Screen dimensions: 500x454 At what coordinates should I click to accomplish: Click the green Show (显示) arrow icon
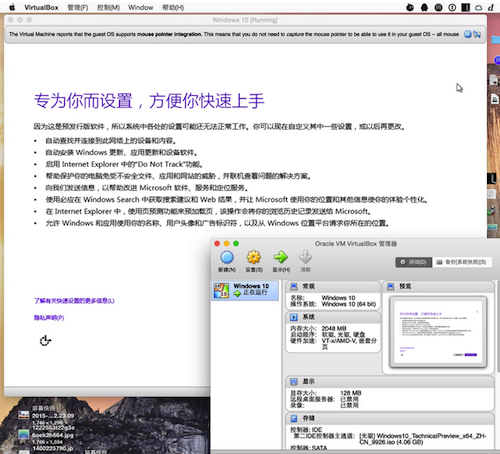coord(281,258)
